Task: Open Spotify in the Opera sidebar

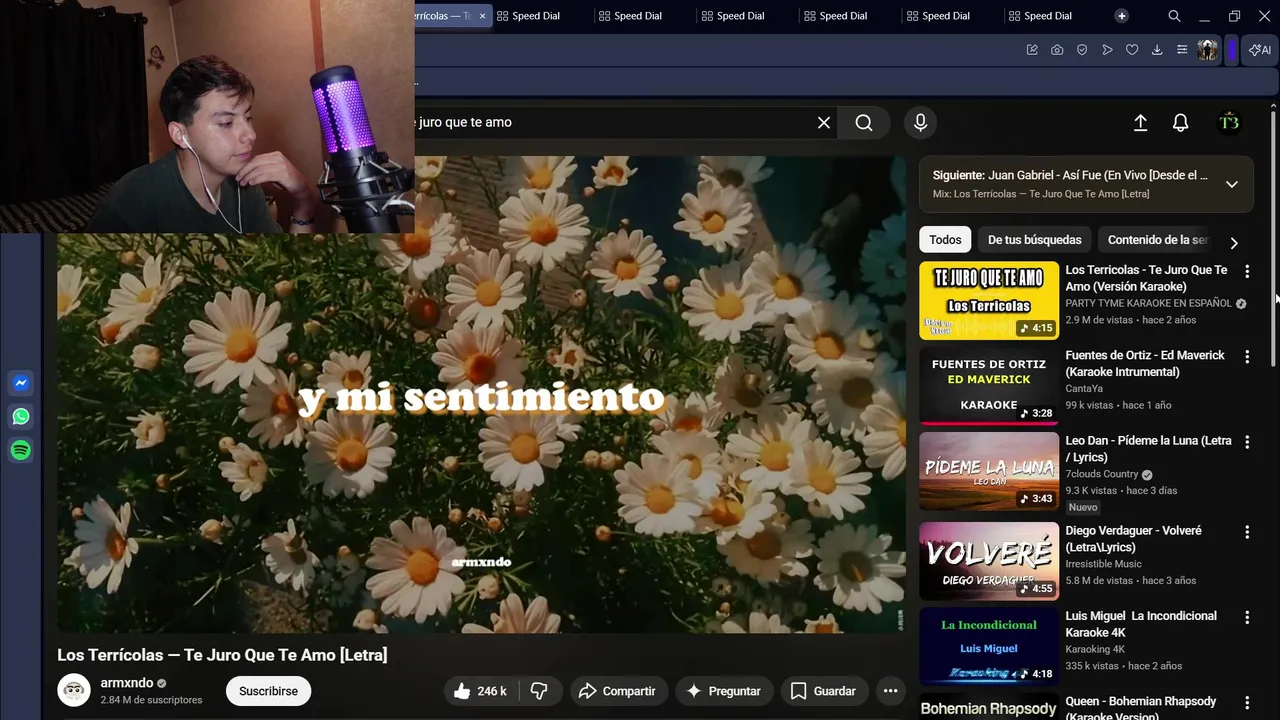Action: tap(20, 451)
